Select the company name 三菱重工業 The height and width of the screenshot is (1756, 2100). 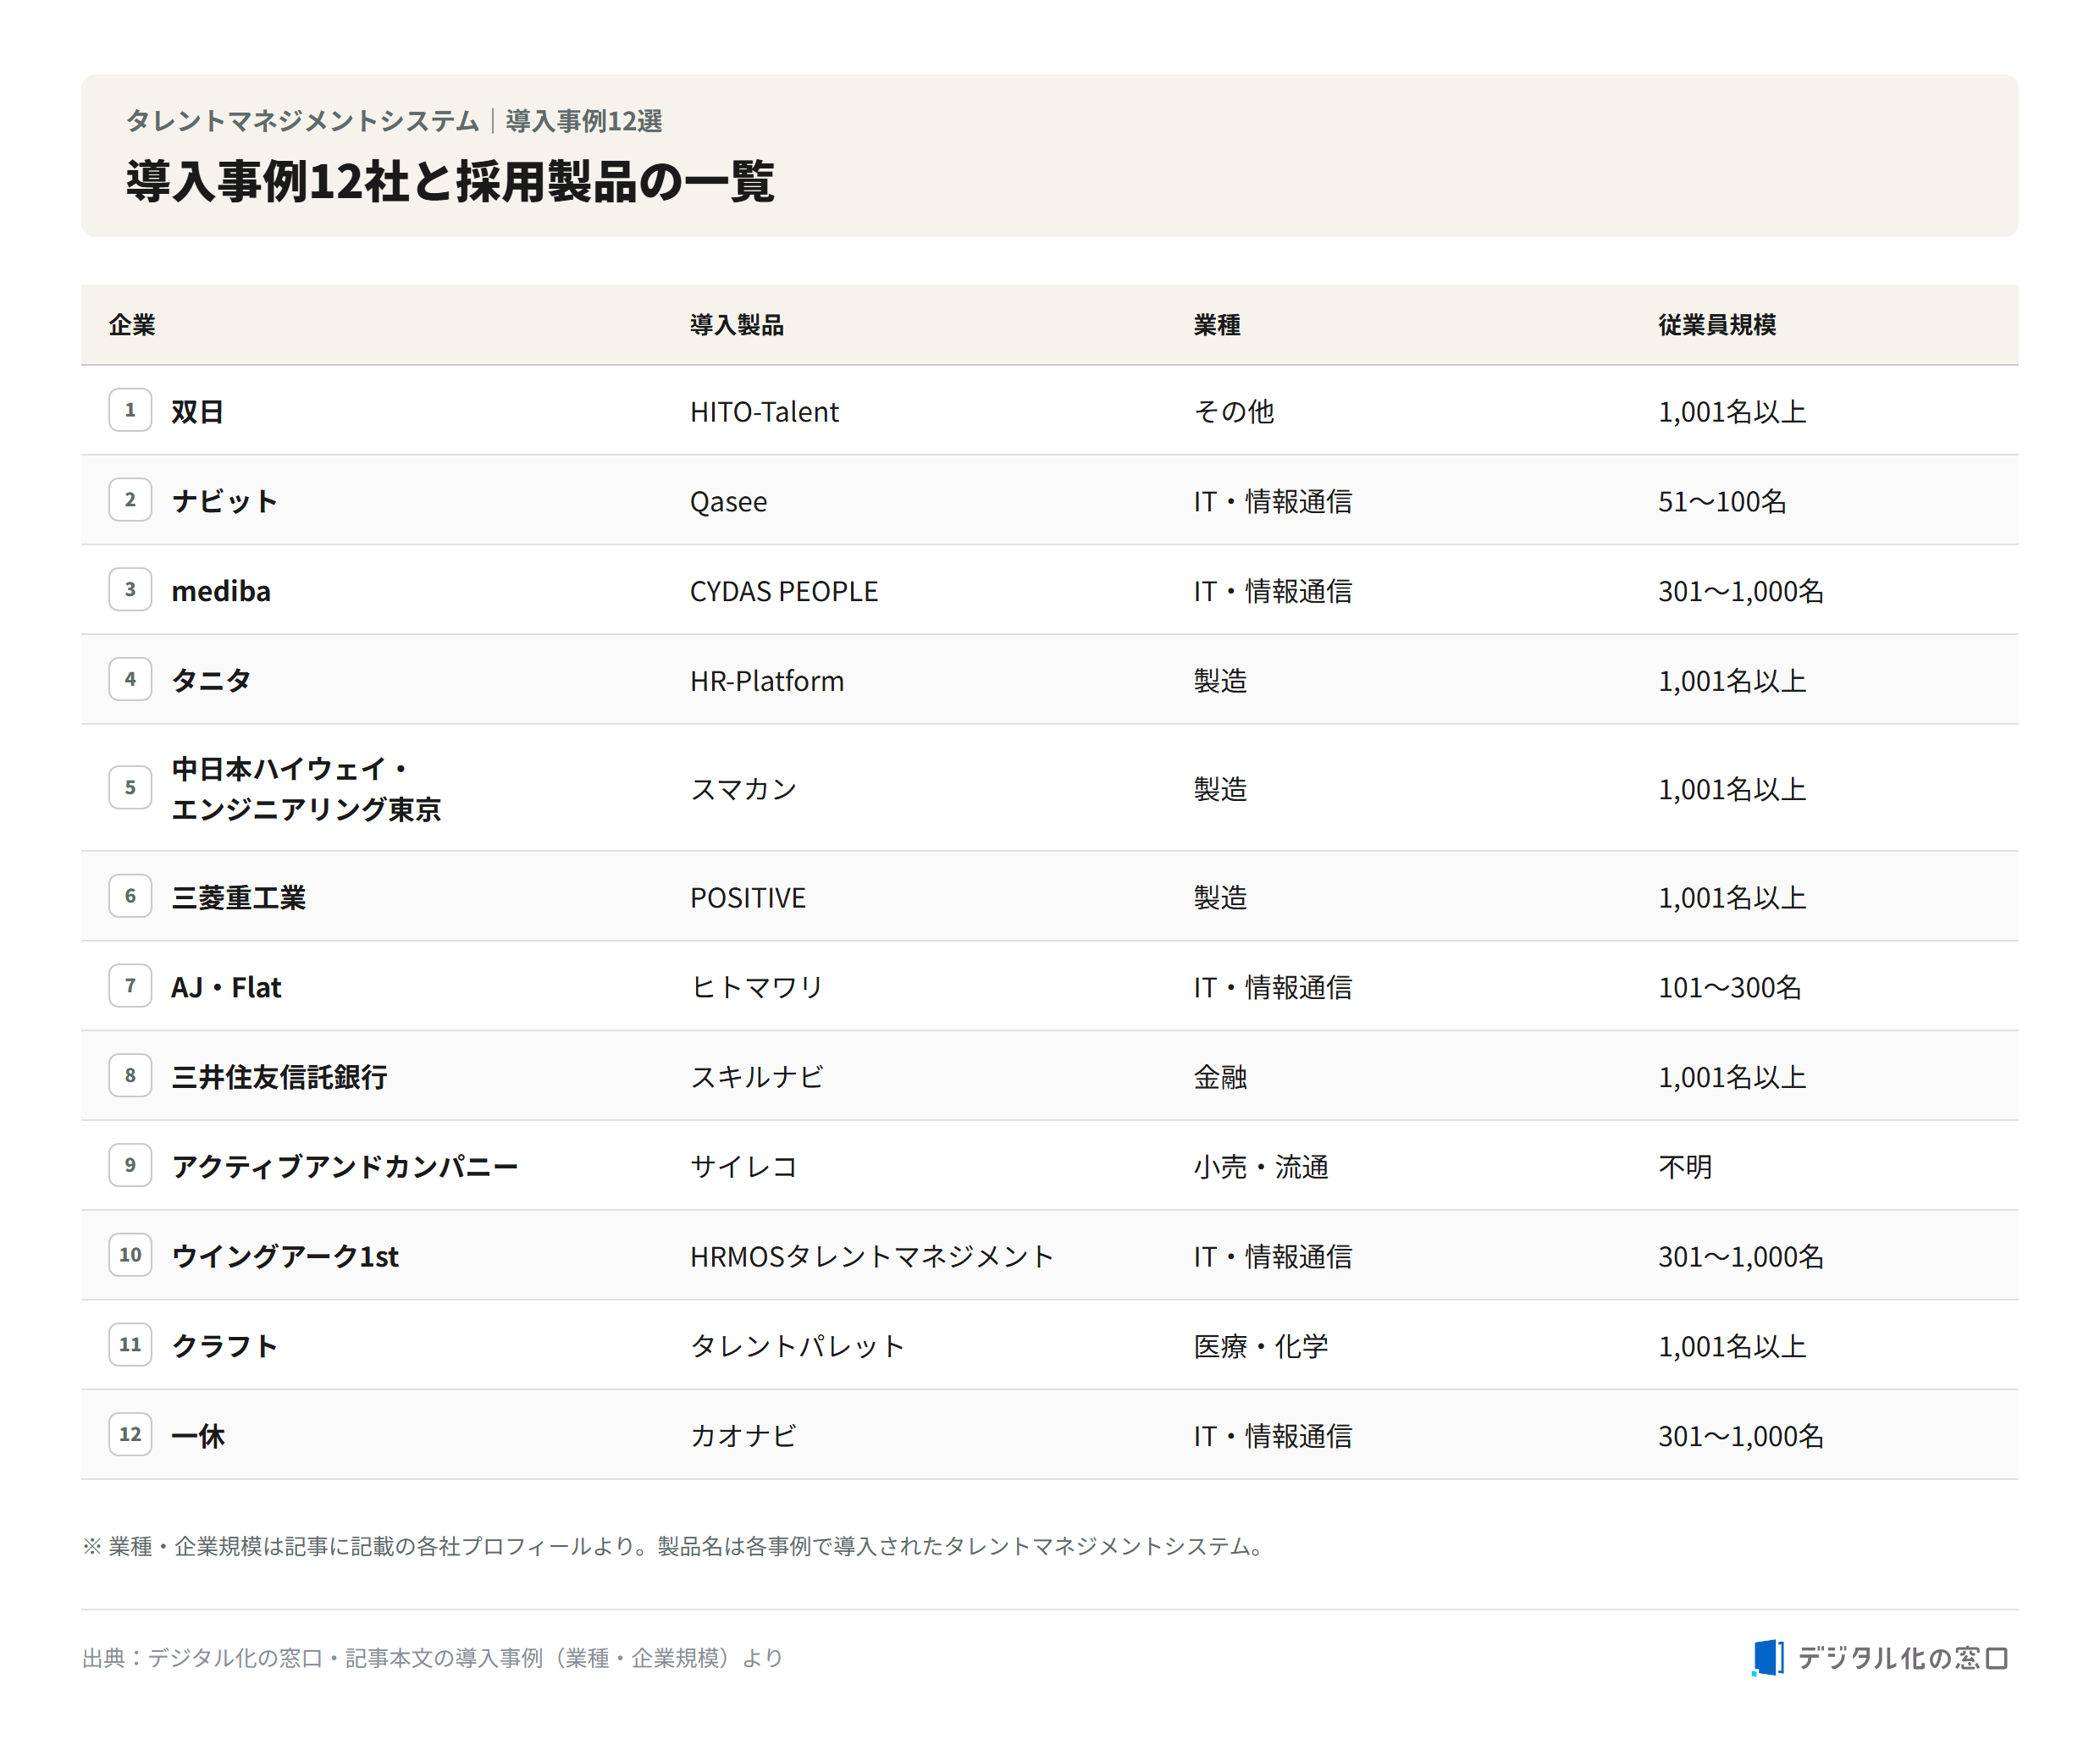(x=238, y=897)
